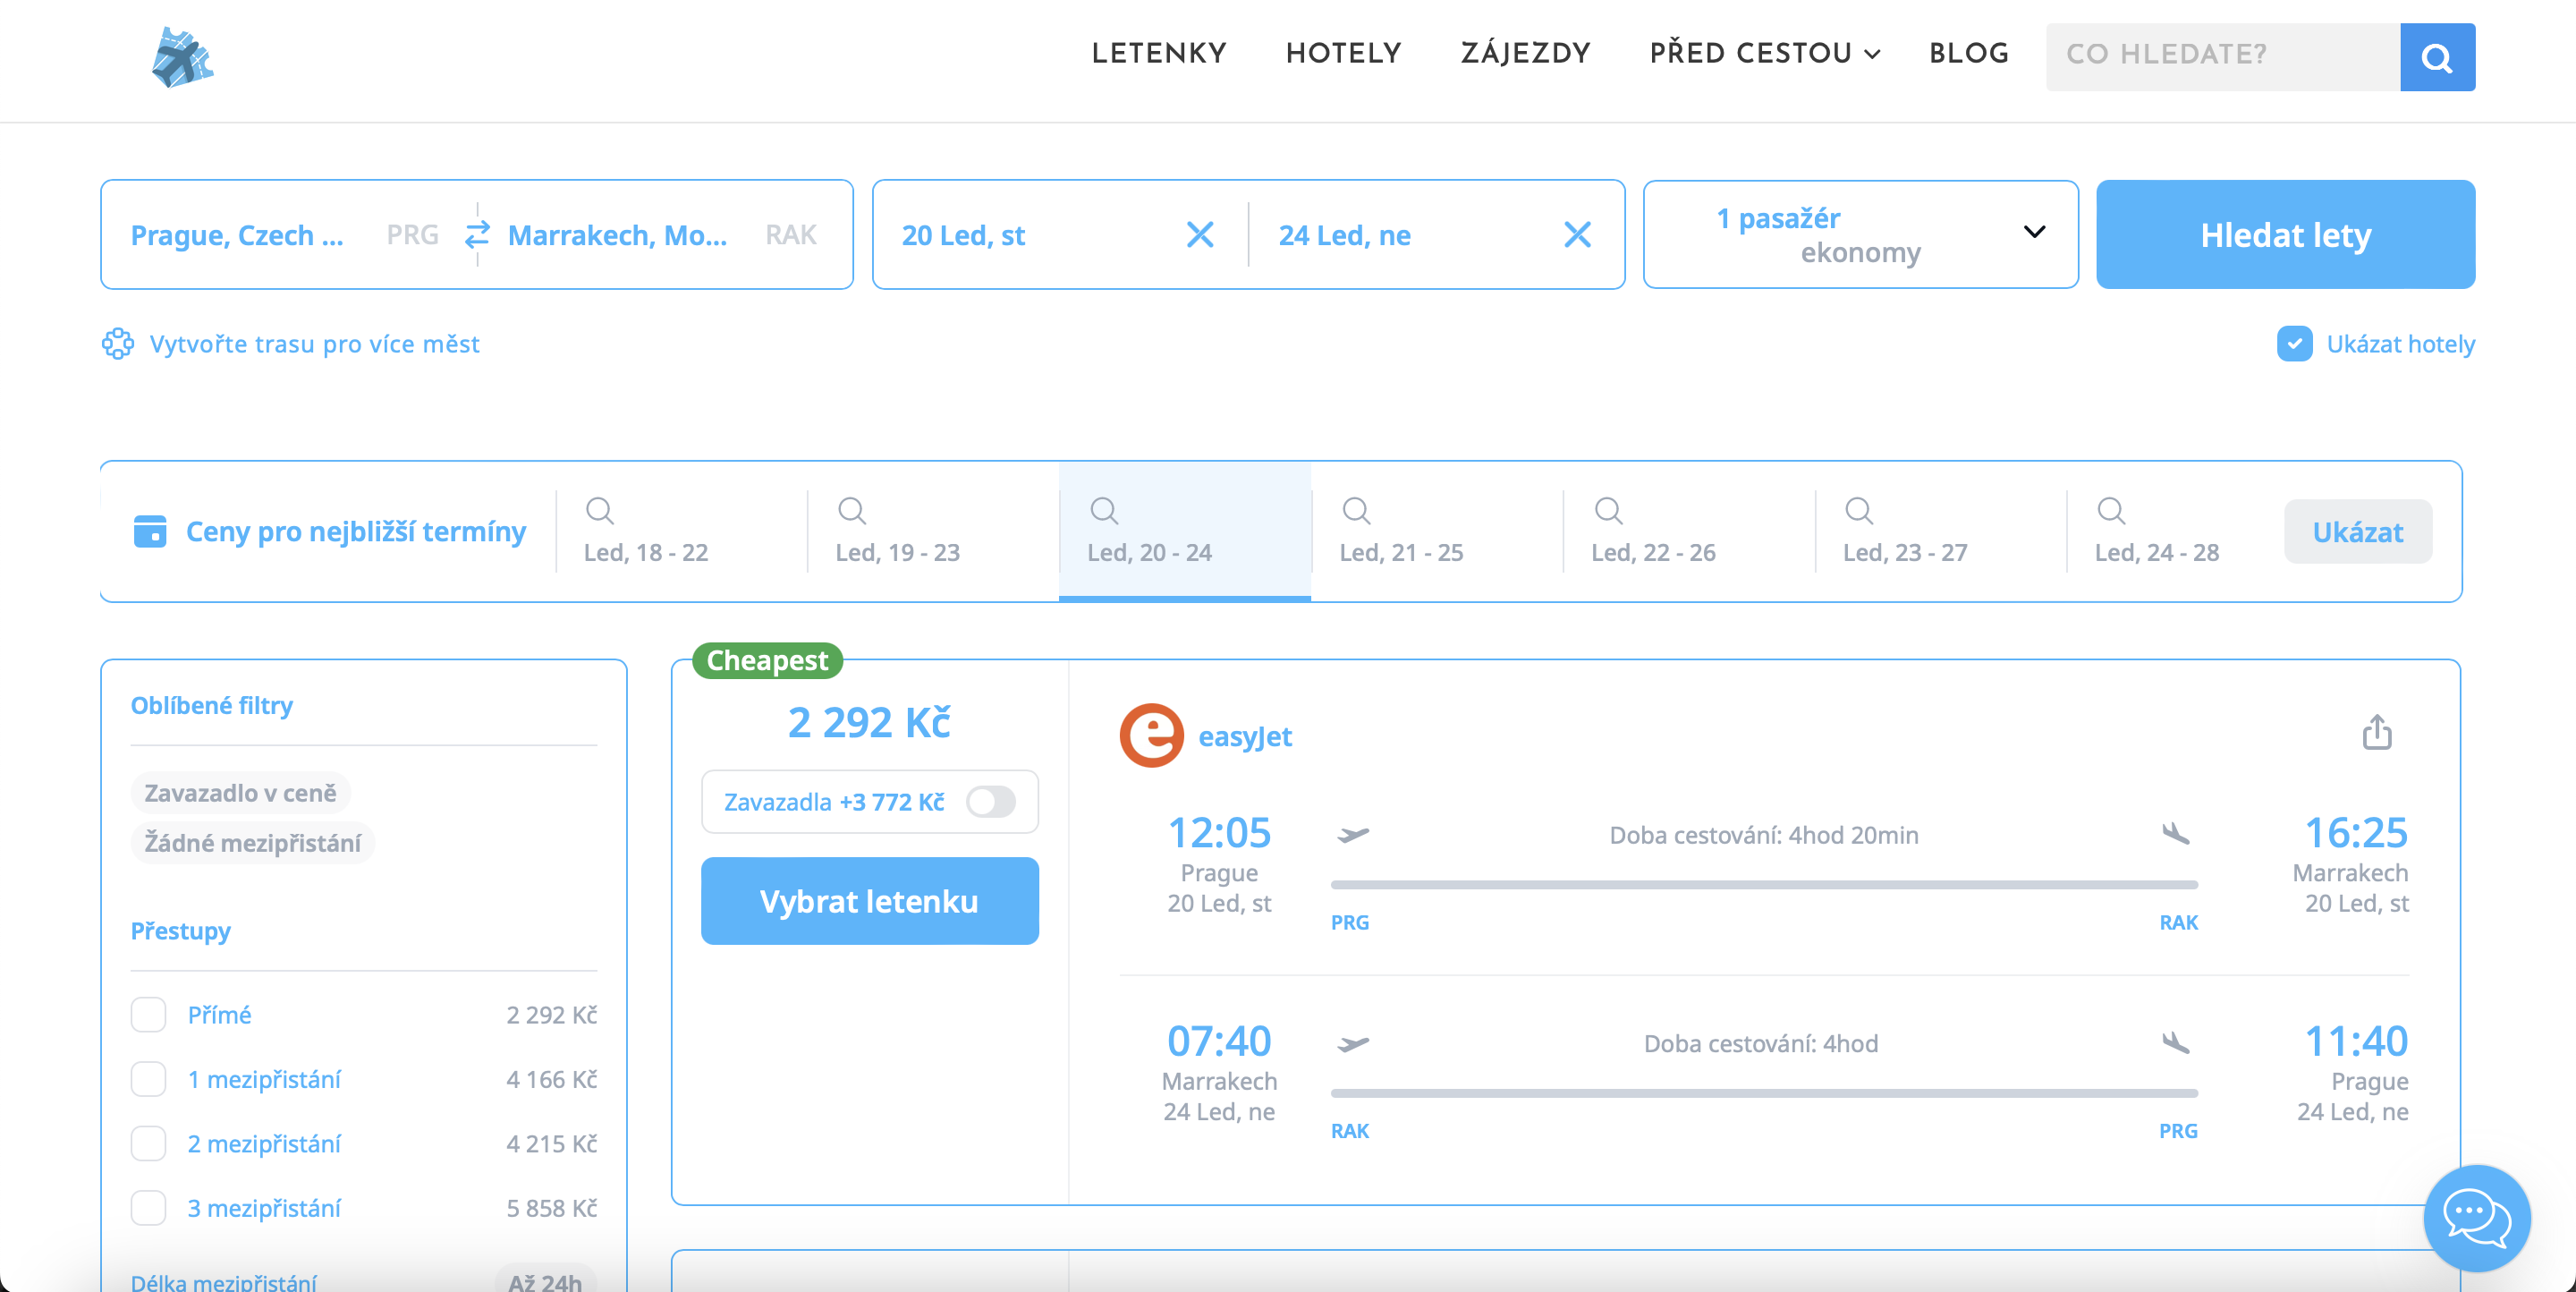This screenshot has width=2576, height=1292.
Task: Swap origin and destination with arrows icon
Action: 477,235
